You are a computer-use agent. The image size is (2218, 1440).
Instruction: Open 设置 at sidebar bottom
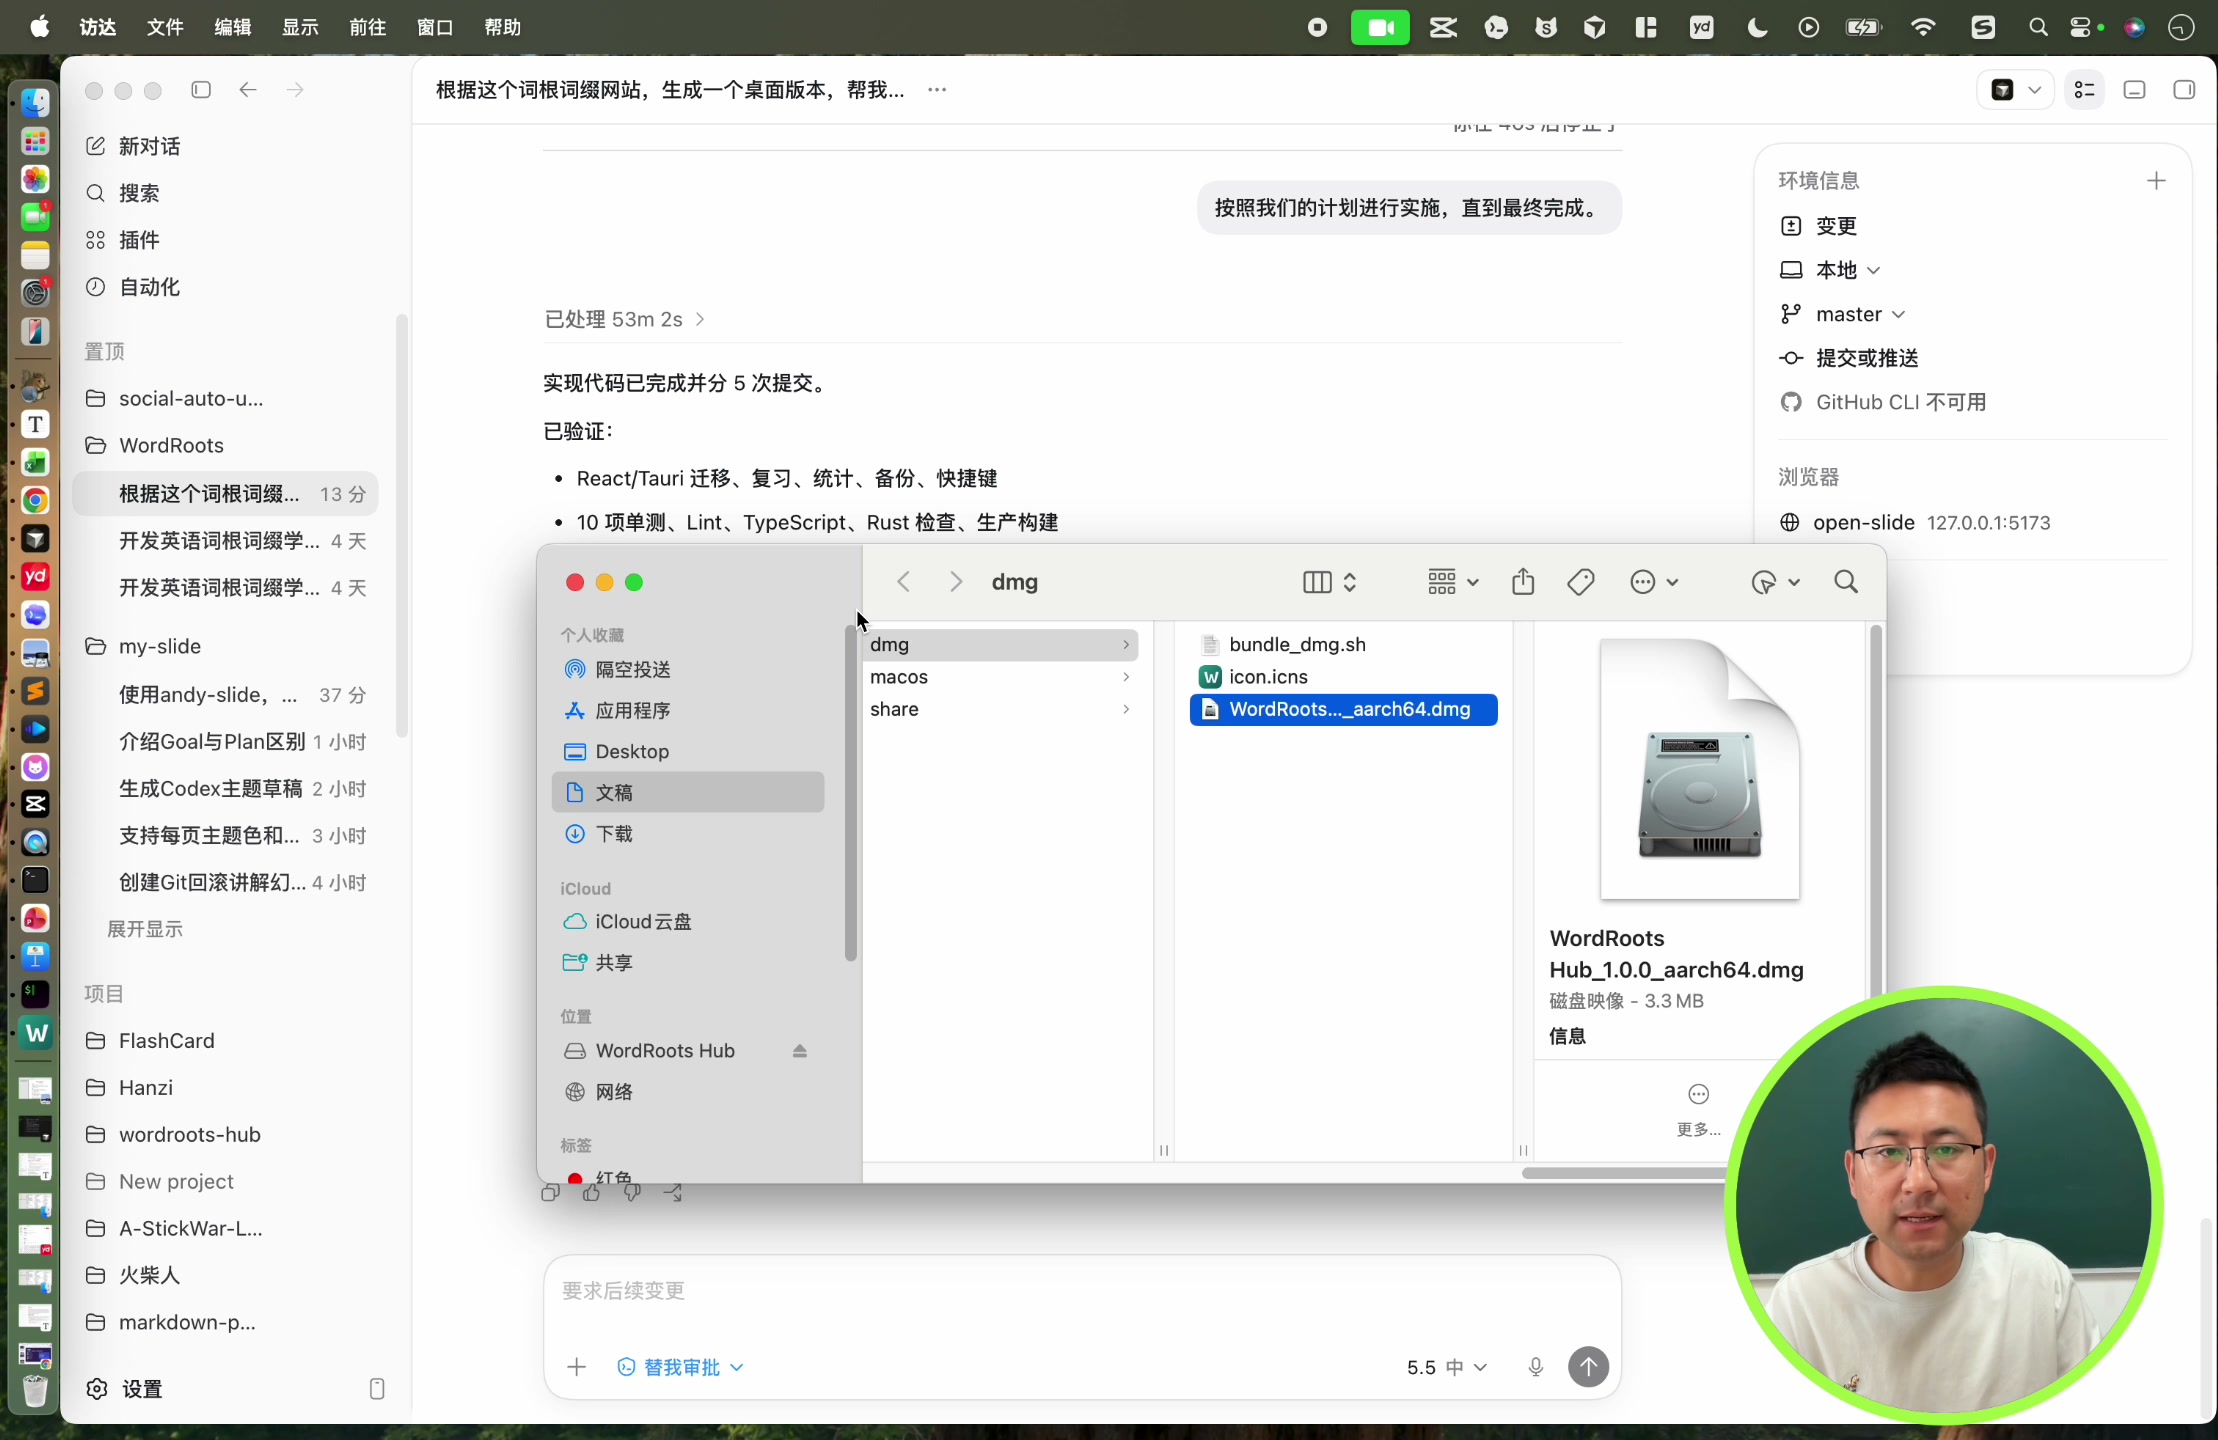141,1389
